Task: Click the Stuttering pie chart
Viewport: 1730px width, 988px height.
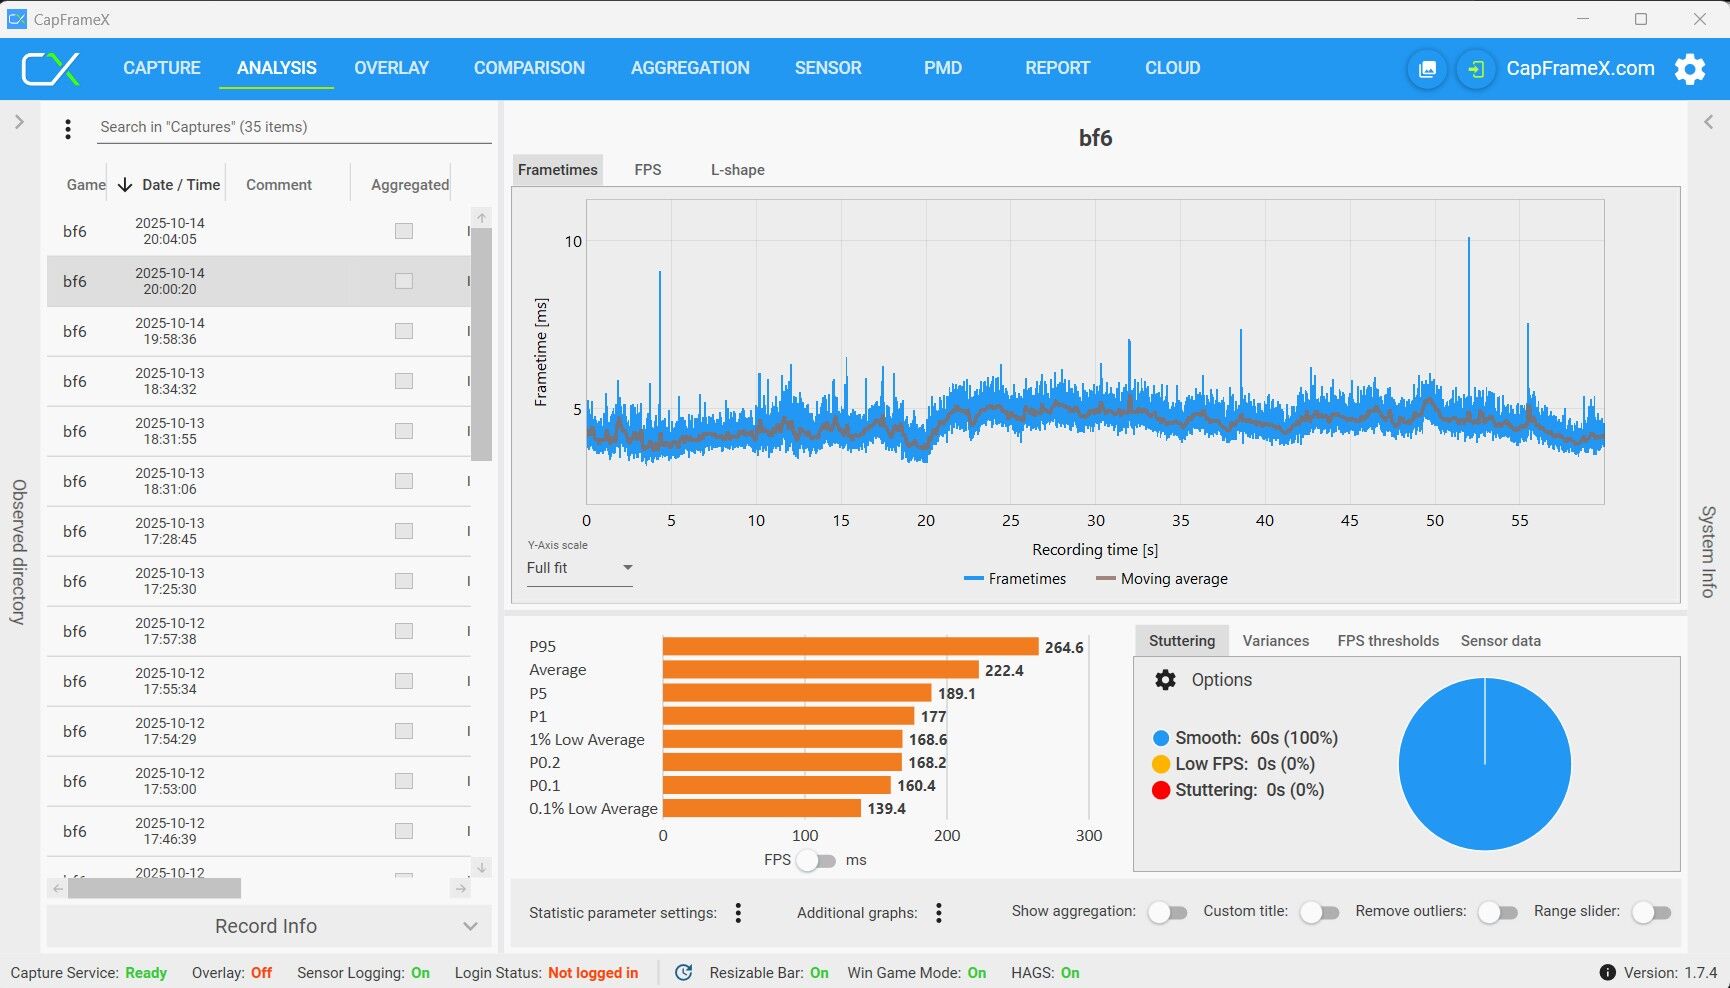Action: (1484, 764)
